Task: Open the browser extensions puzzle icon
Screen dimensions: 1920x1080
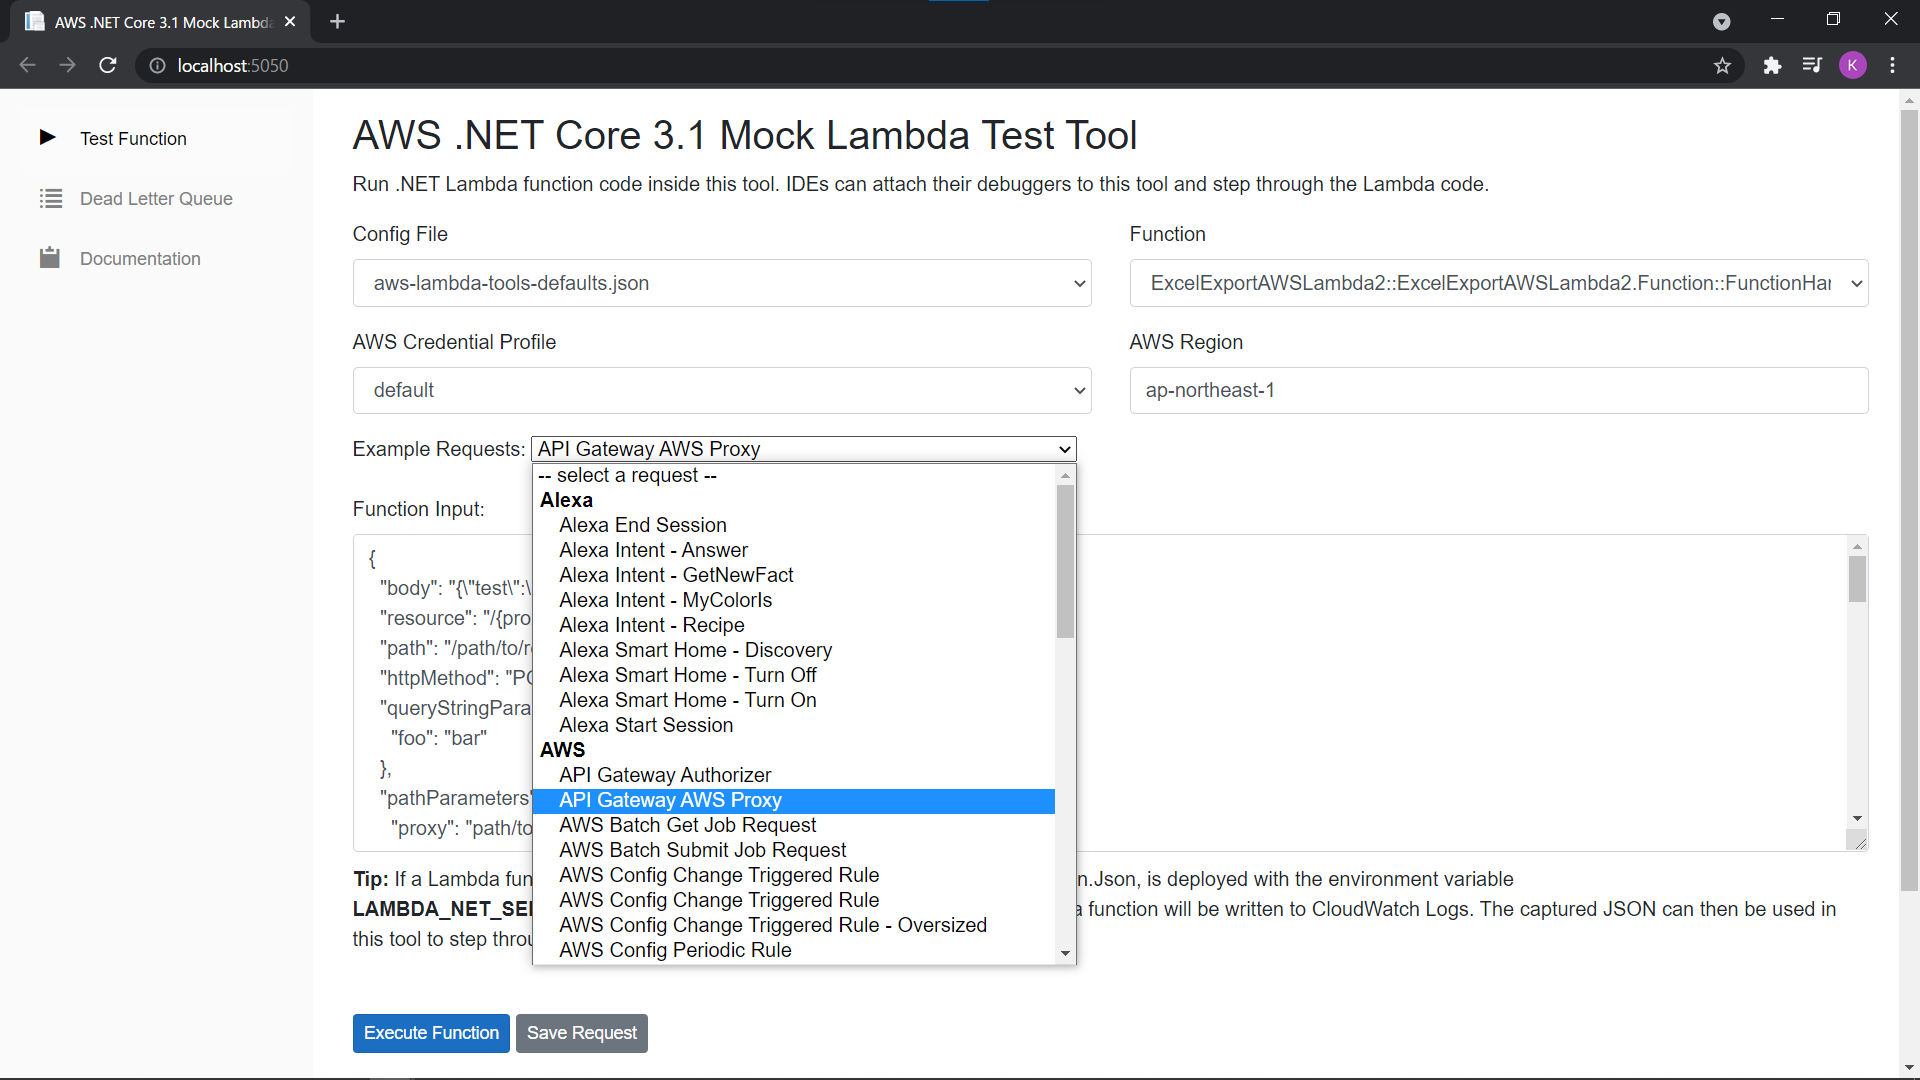Action: tap(1772, 66)
